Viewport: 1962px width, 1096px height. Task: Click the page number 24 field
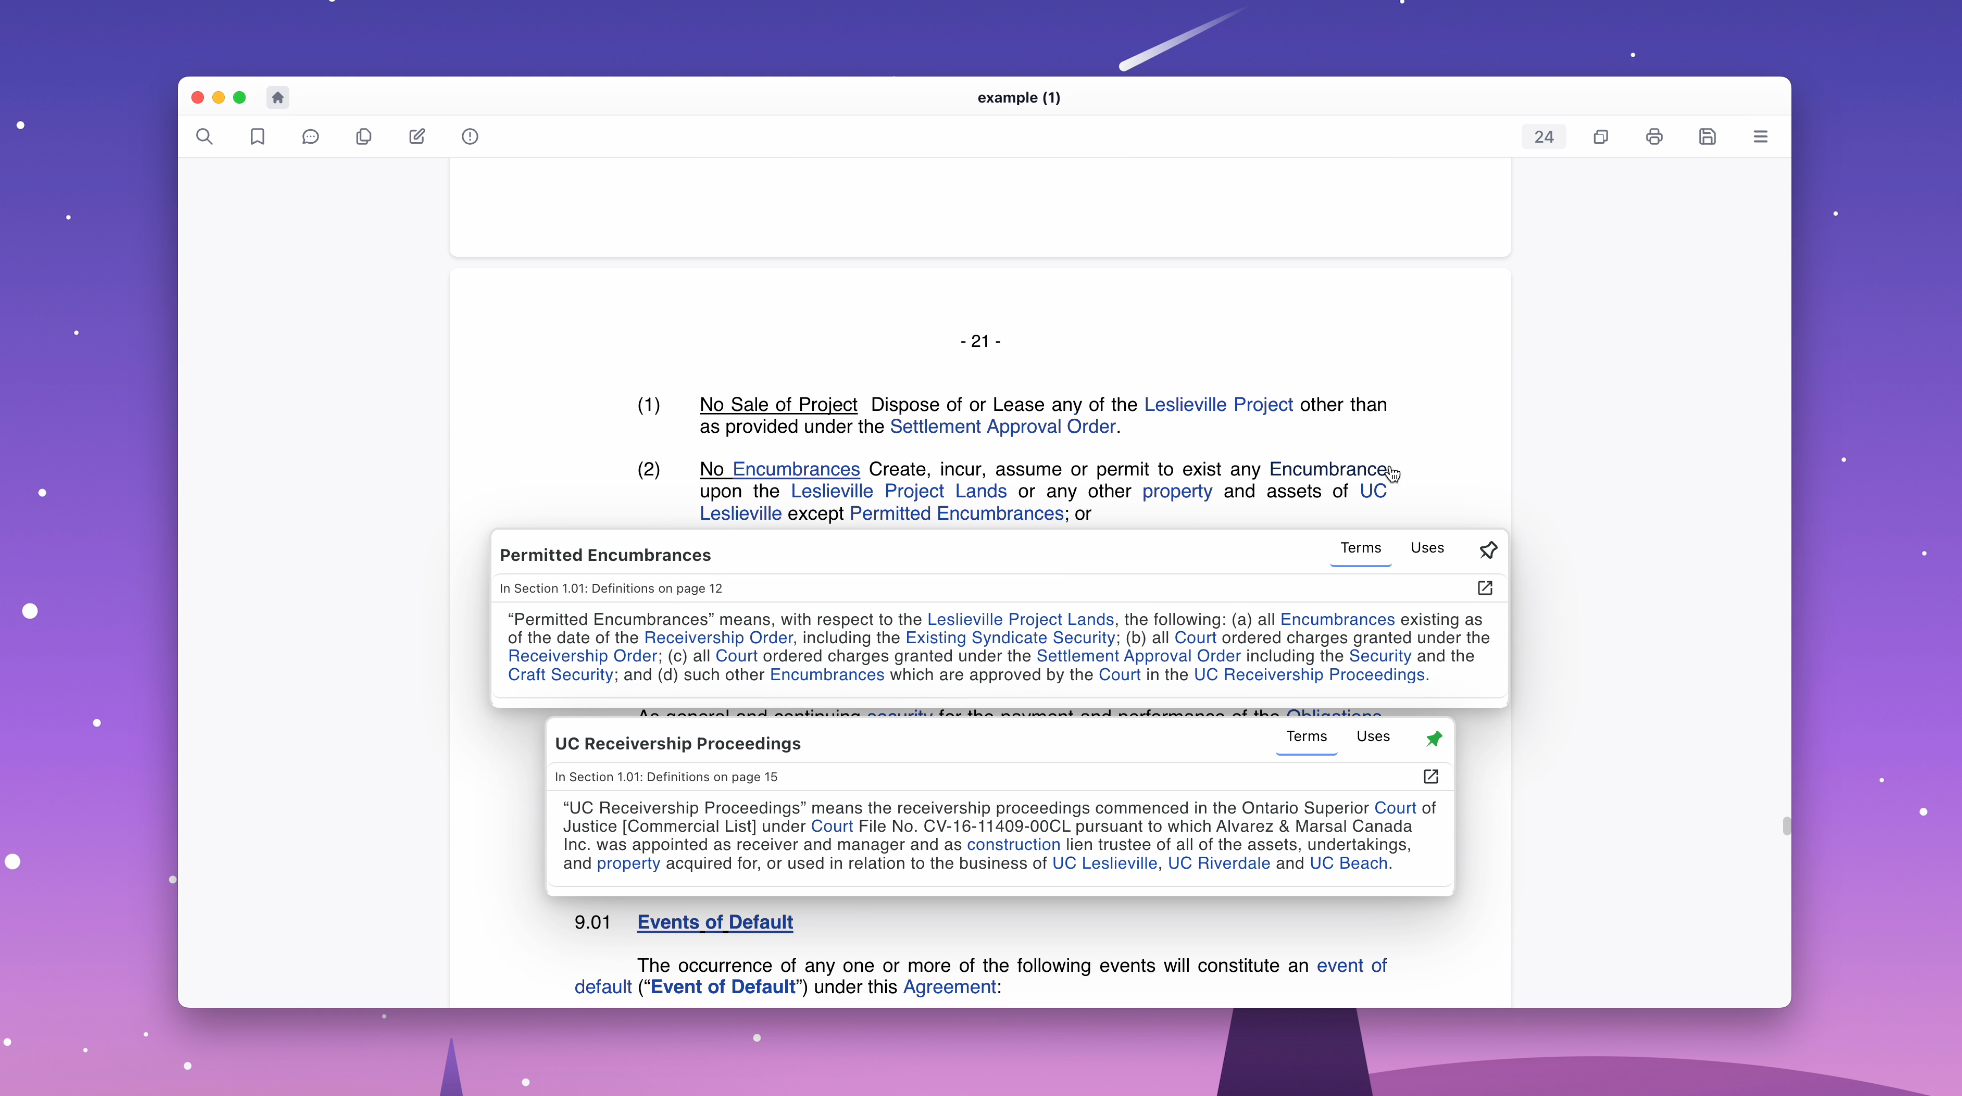pos(1543,137)
